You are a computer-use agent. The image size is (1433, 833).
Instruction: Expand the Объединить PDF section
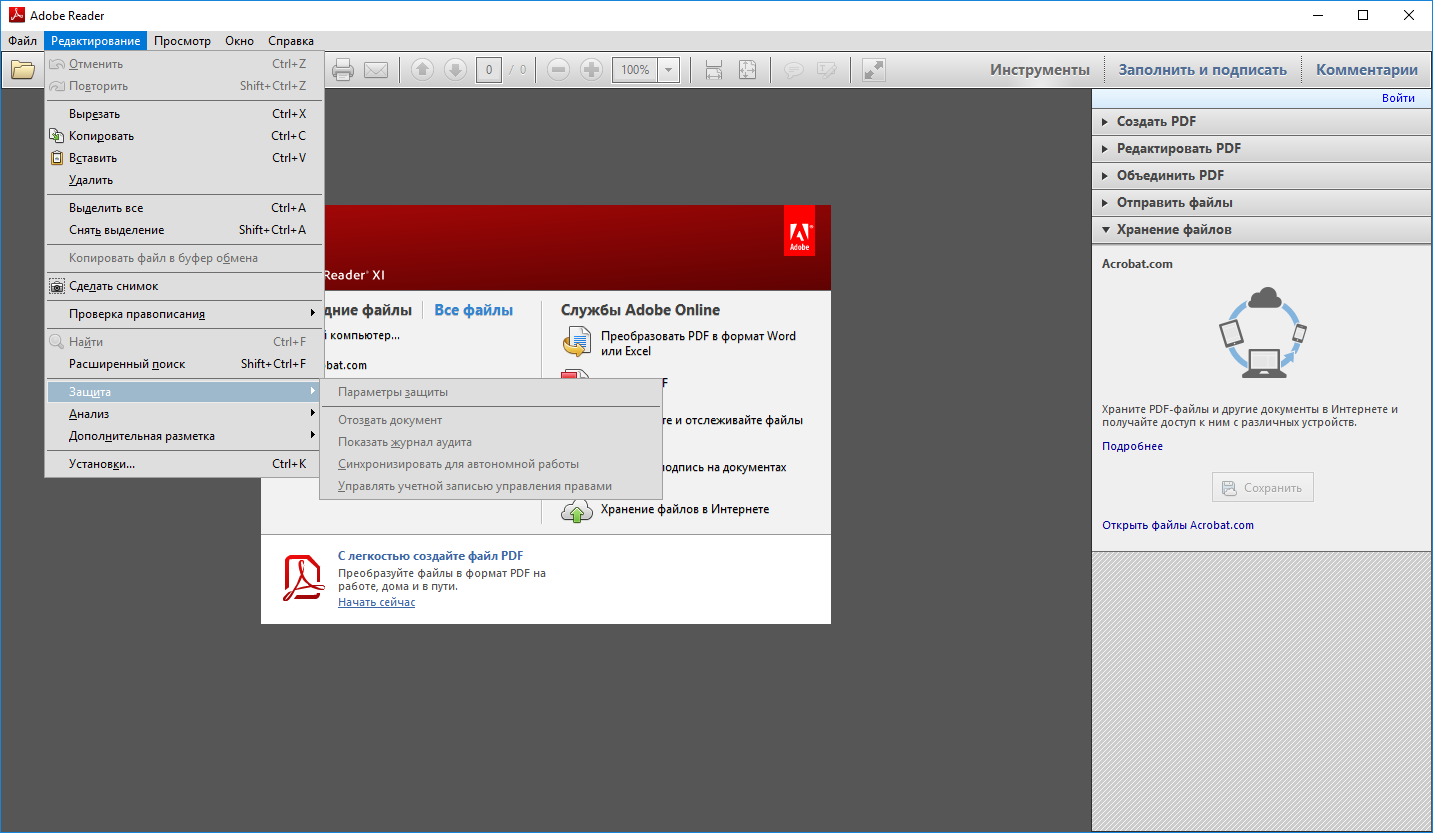(x=1262, y=176)
